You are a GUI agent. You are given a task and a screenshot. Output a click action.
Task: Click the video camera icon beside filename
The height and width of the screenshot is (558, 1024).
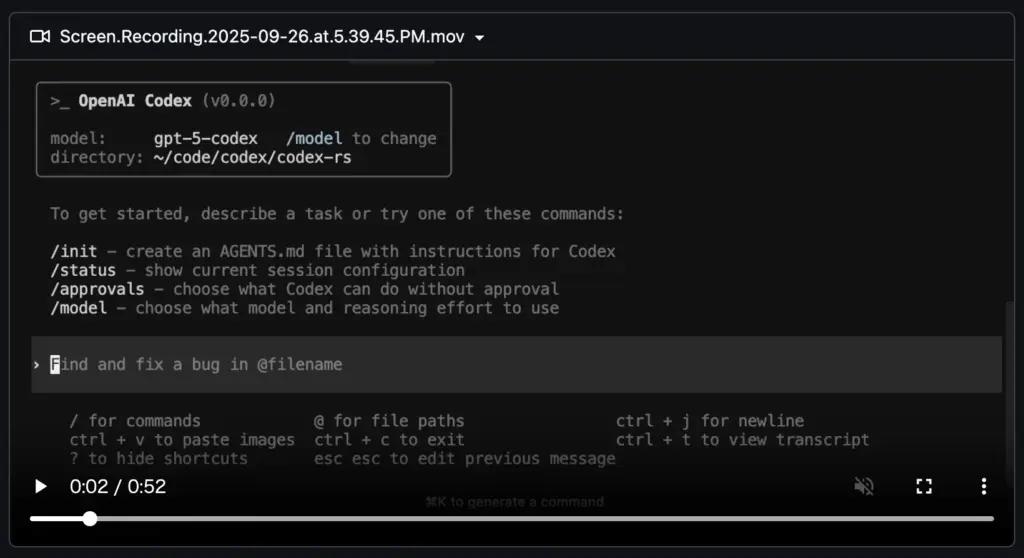point(40,37)
